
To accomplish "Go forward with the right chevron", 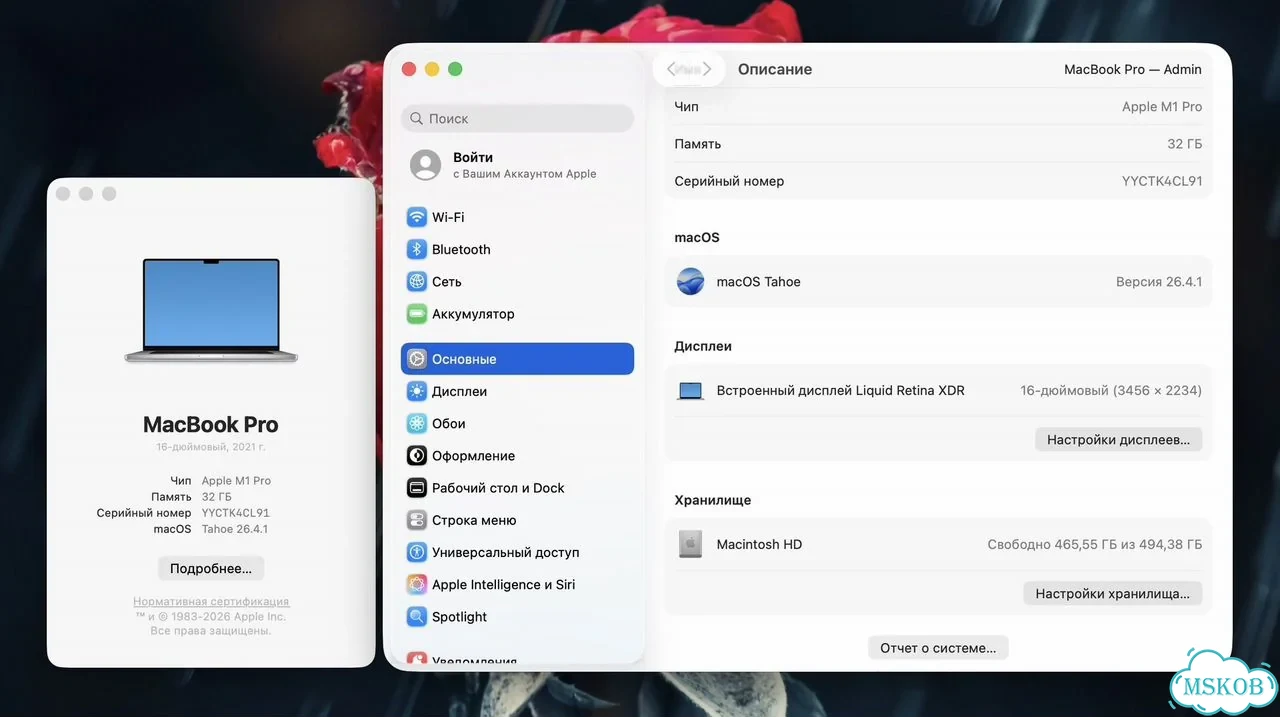I will tap(706, 69).
